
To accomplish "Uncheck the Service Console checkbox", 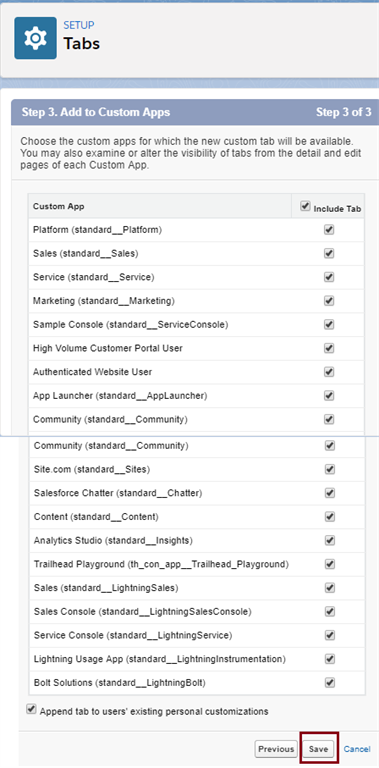I will tap(330, 635).
